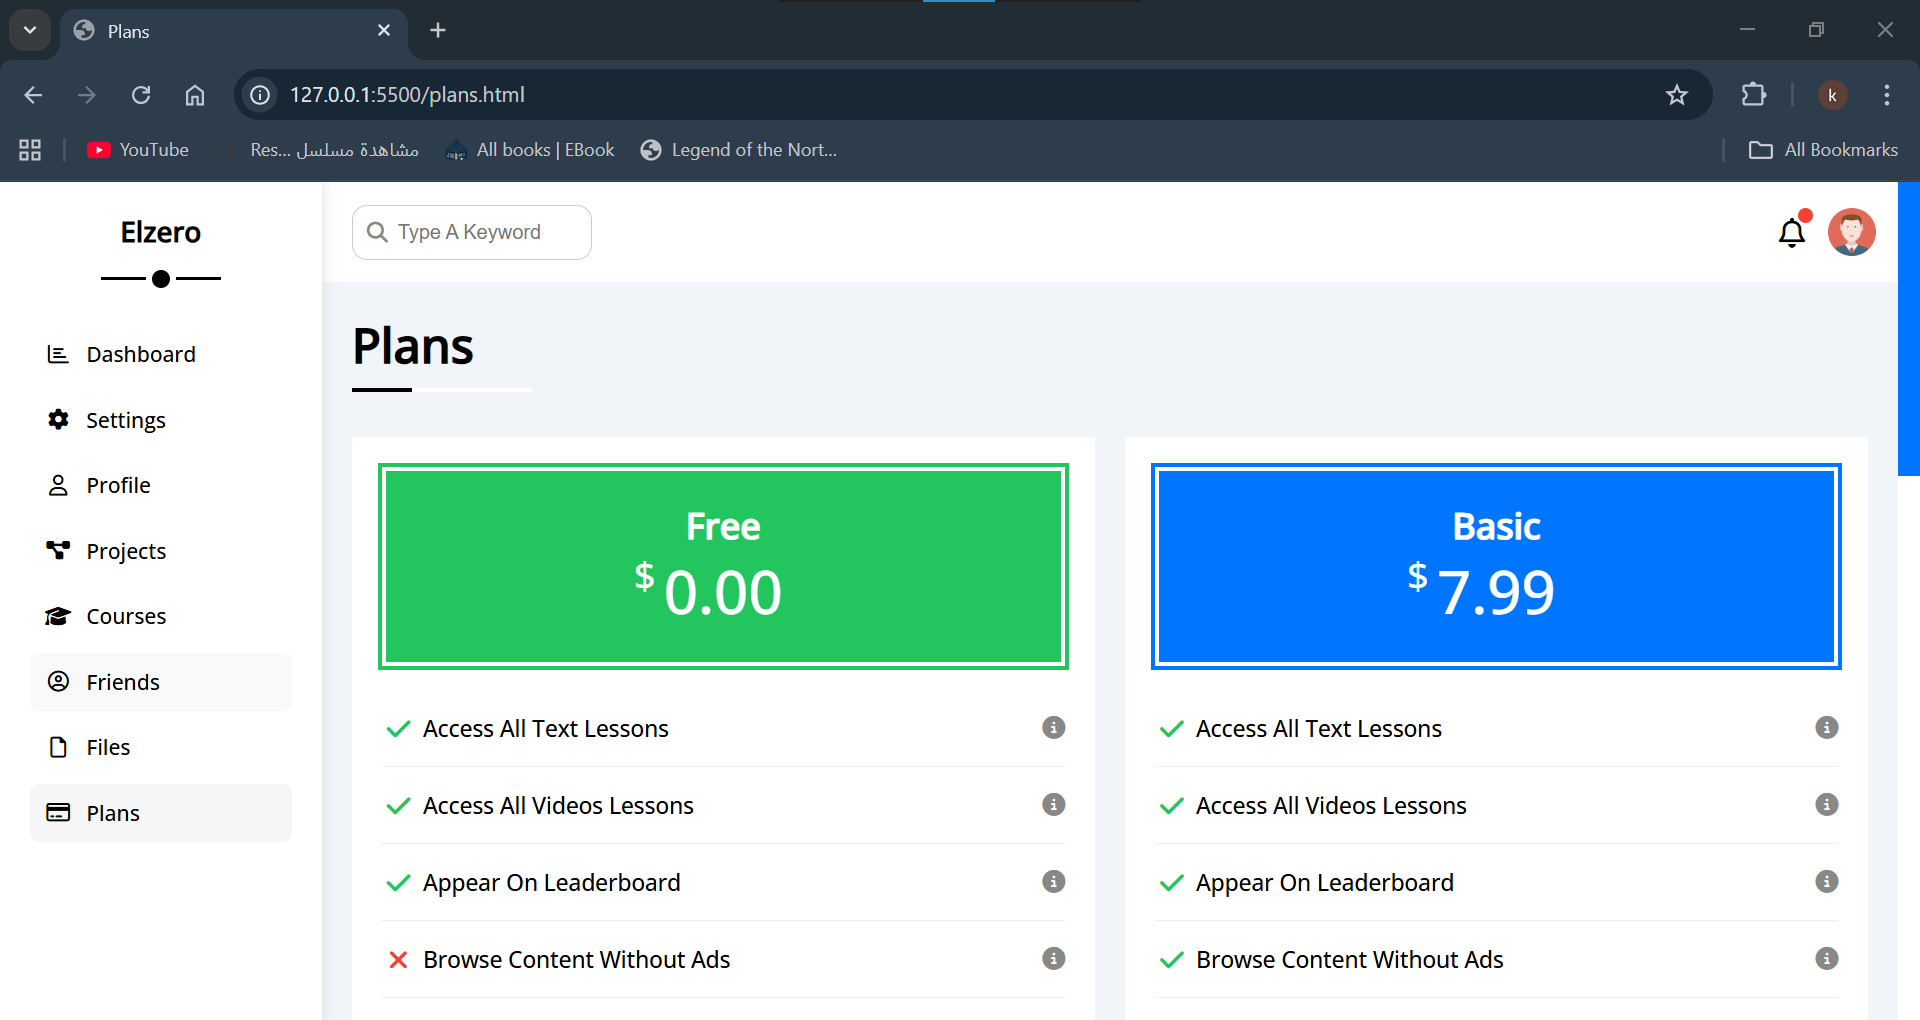Click the Dashboard chart icon in sidebar
The image size is (1920, 1020).
click(x=57, y=353)
